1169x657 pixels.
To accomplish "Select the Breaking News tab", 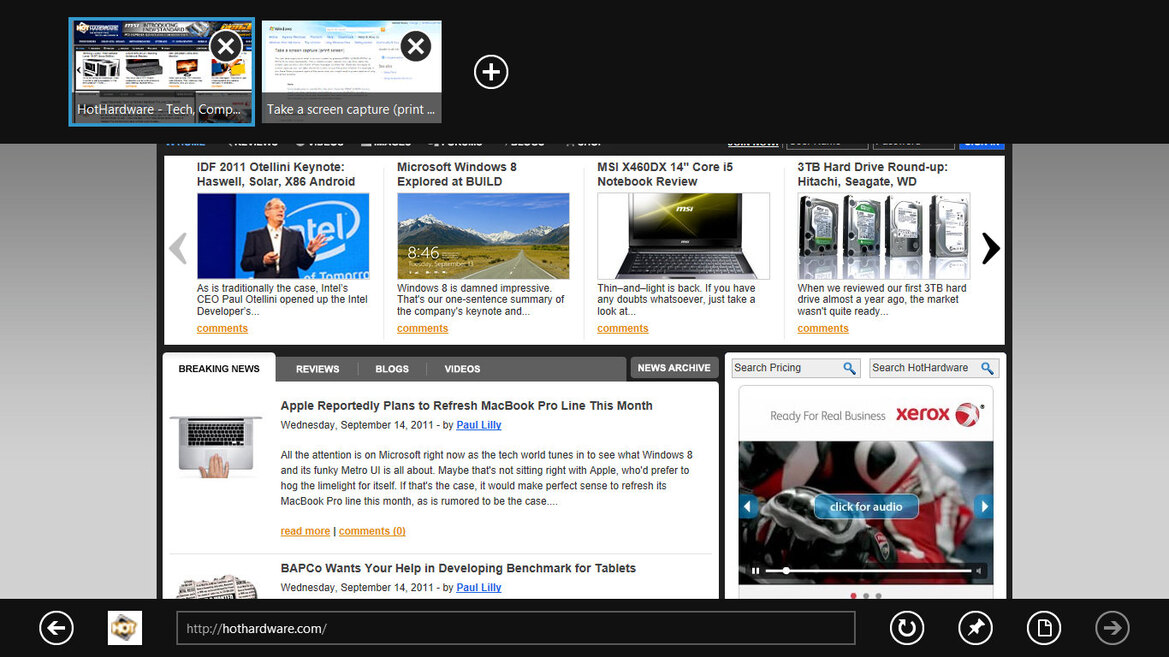I will pyautogui.click(x=219, y=368).
